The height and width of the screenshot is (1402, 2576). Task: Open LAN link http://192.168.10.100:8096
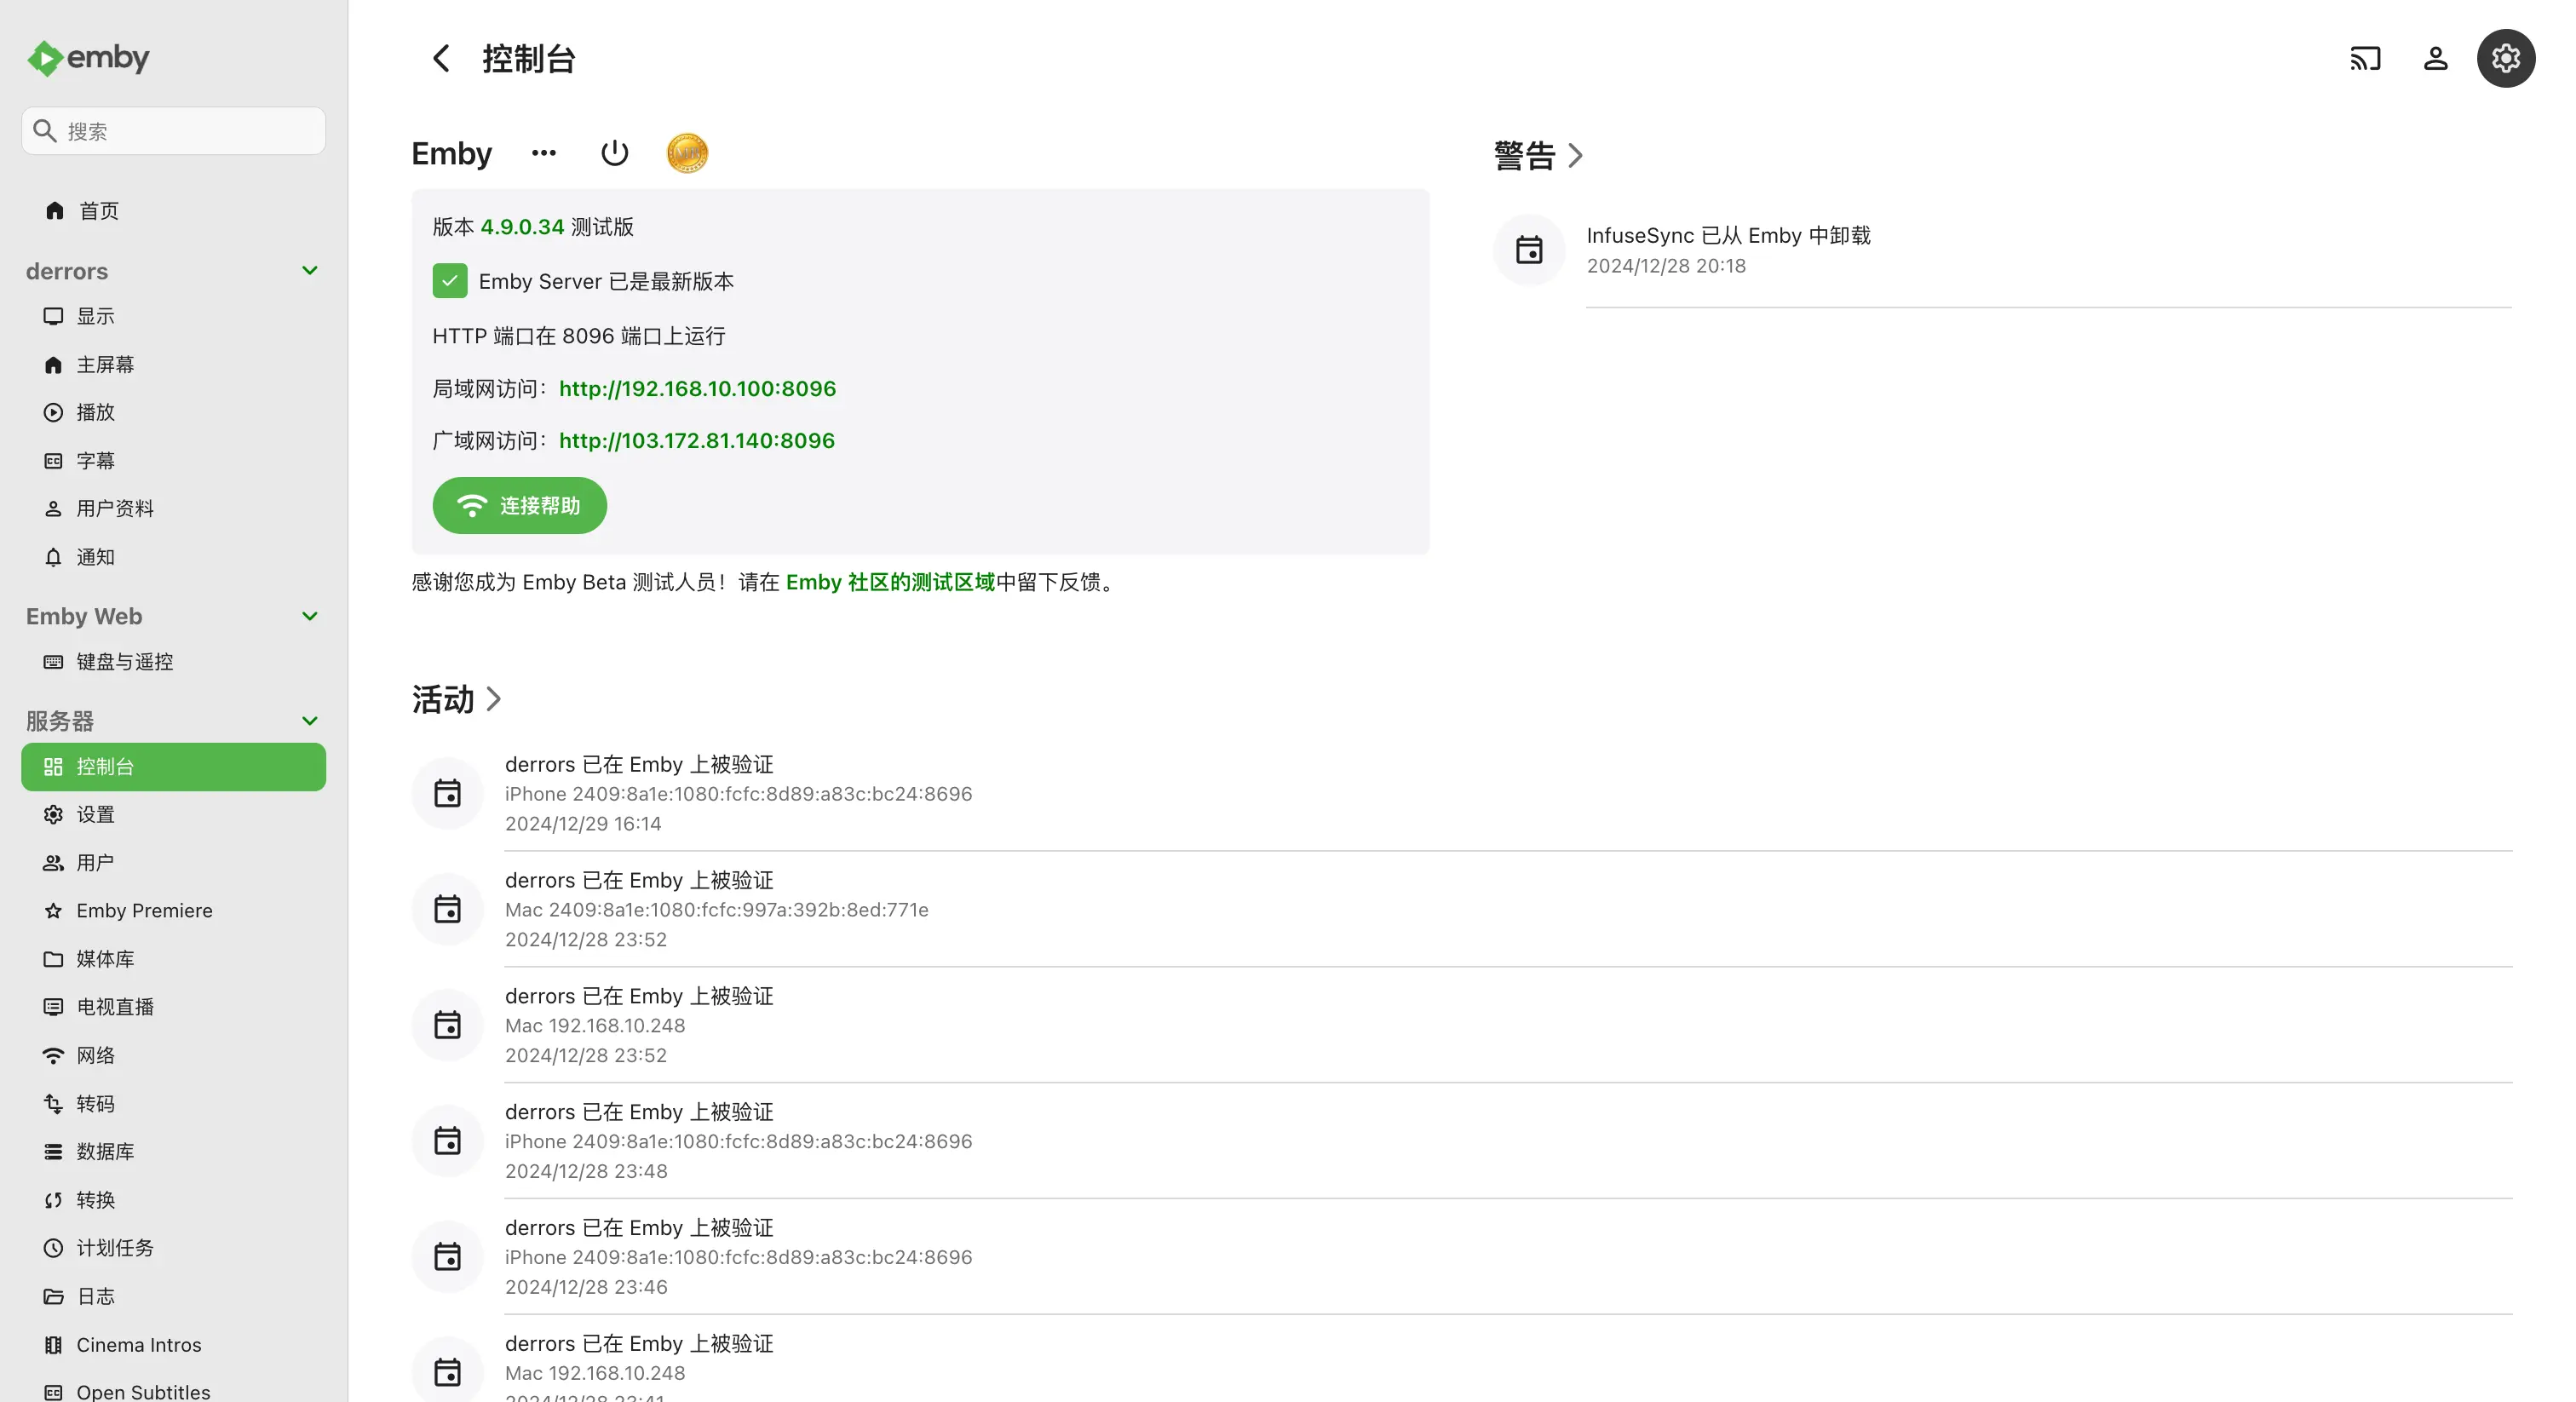[x=697, y=389]
